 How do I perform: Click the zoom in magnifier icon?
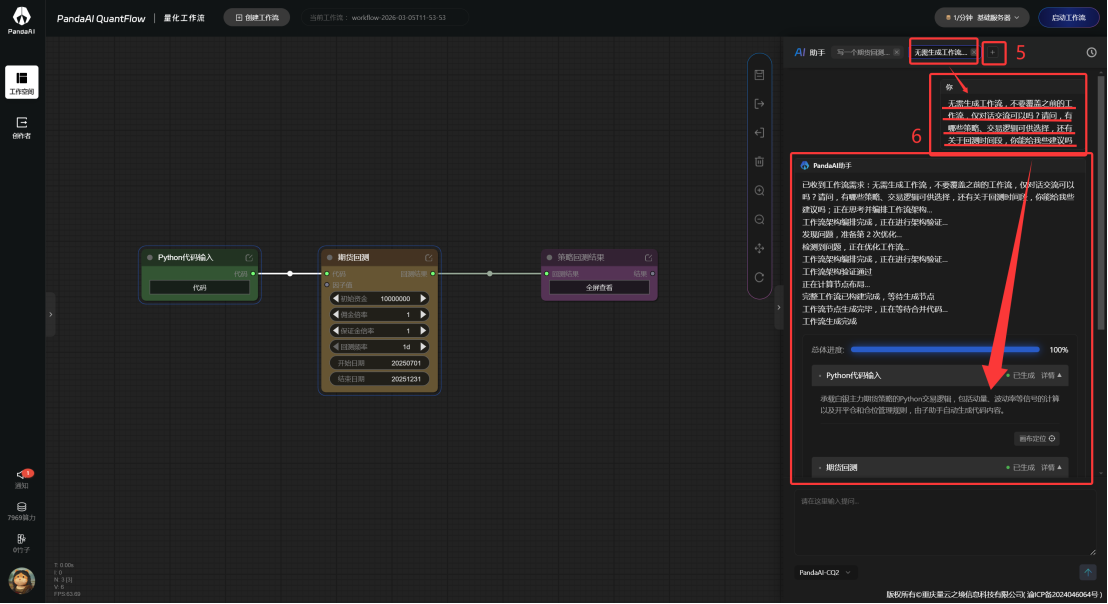point(759,191)
